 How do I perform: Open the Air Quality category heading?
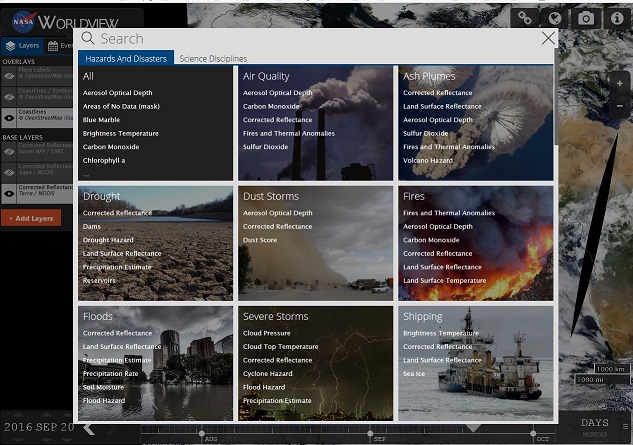click(266, 76)
